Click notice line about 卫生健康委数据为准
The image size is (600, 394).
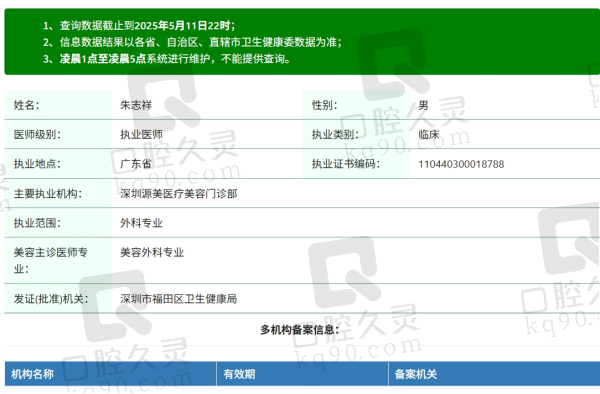[x=192, y=42]
